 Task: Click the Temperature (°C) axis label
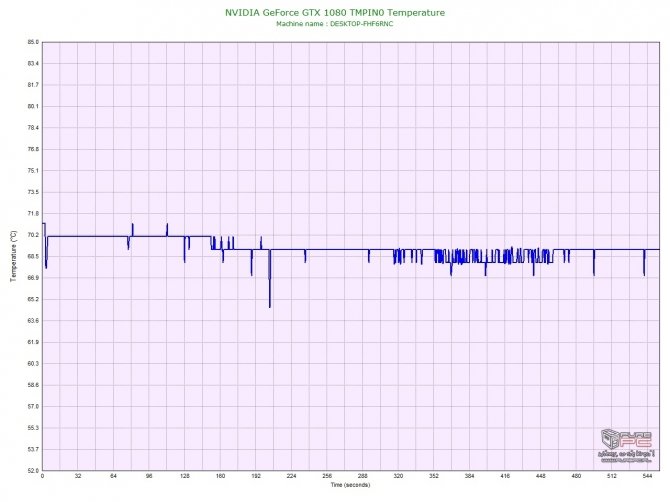[x=13, y=256]
